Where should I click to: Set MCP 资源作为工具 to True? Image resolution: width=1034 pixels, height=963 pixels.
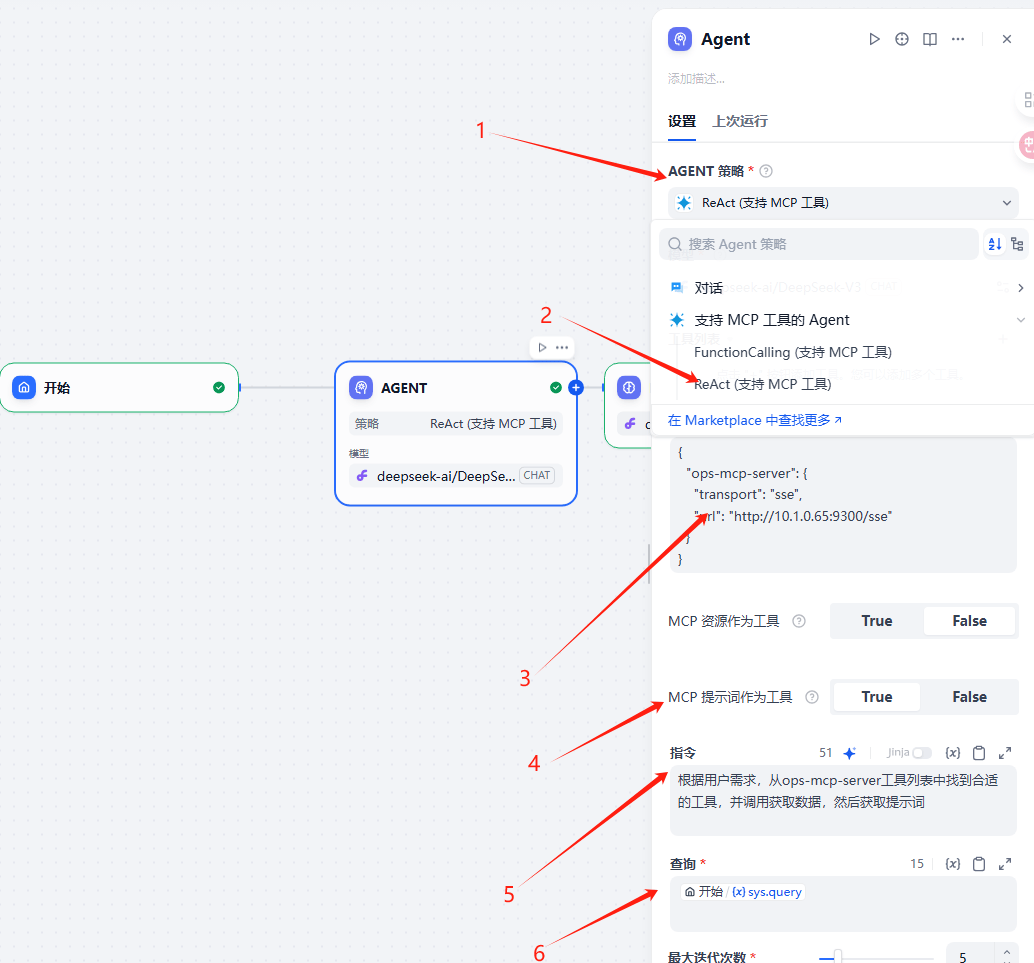click(877, 621)
